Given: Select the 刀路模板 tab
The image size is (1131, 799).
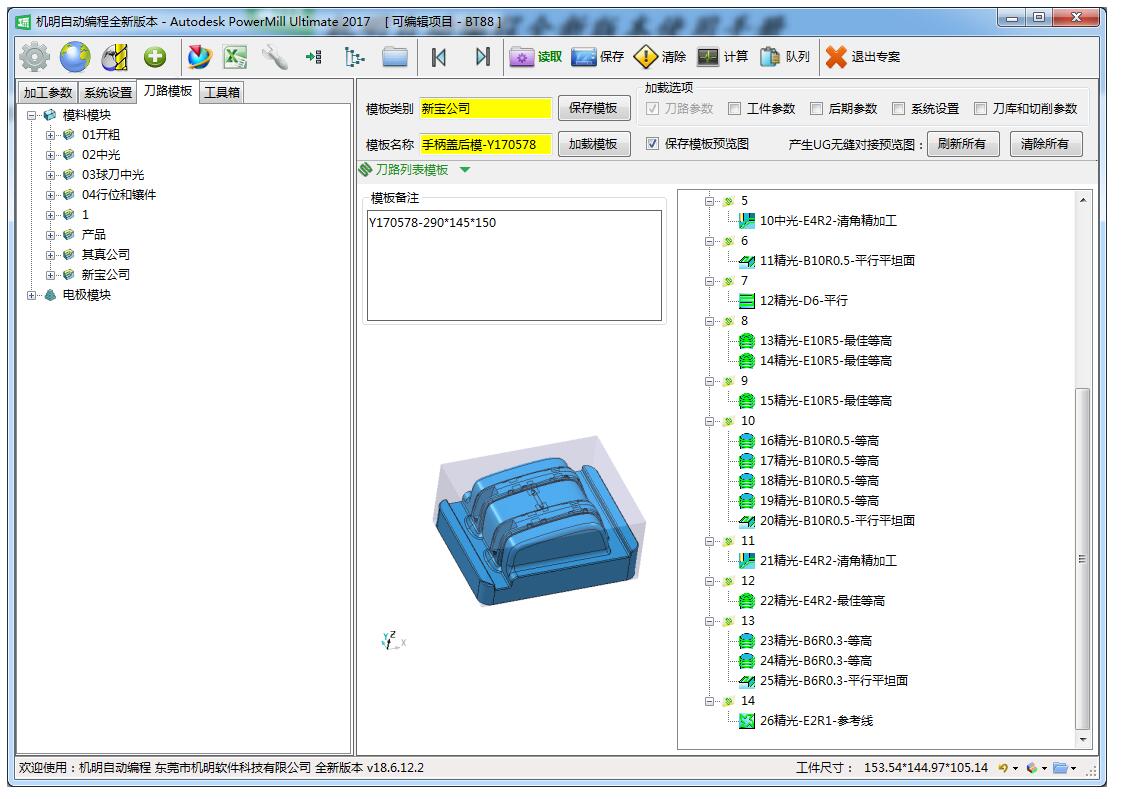Looking at the screenshot, I should tap(167, 91).
